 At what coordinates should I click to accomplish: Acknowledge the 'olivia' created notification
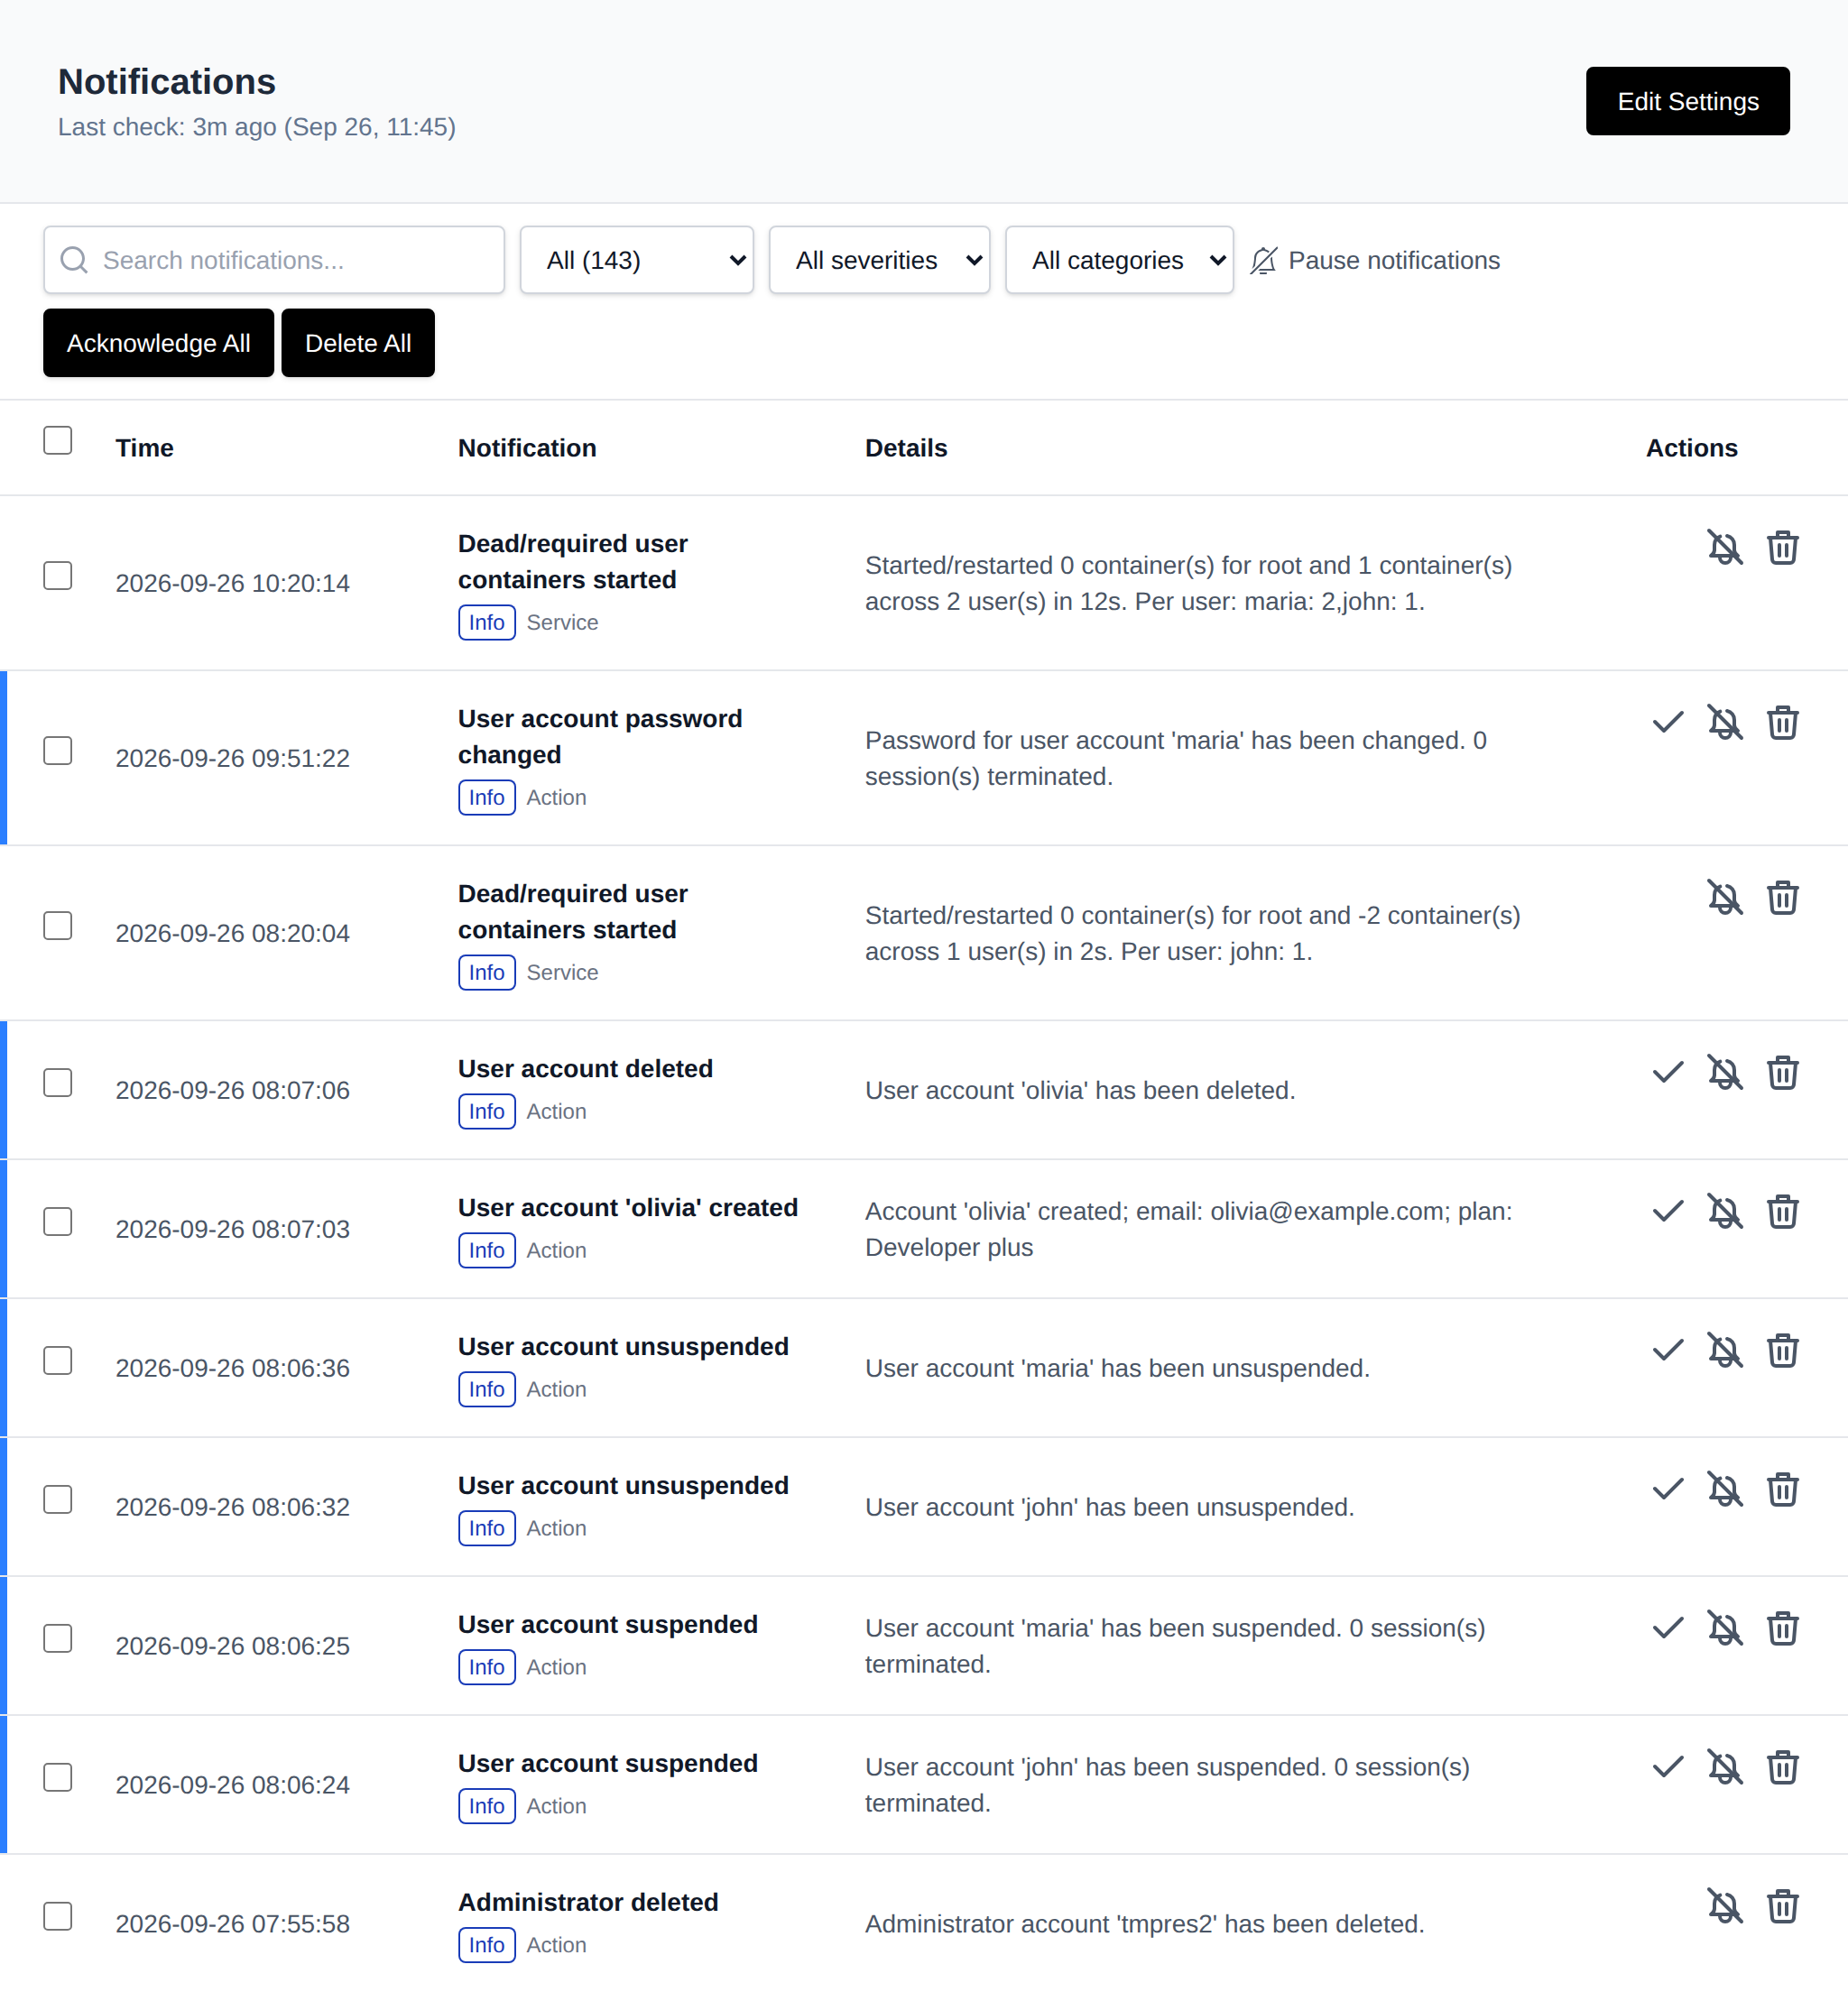[1667, 1212]
